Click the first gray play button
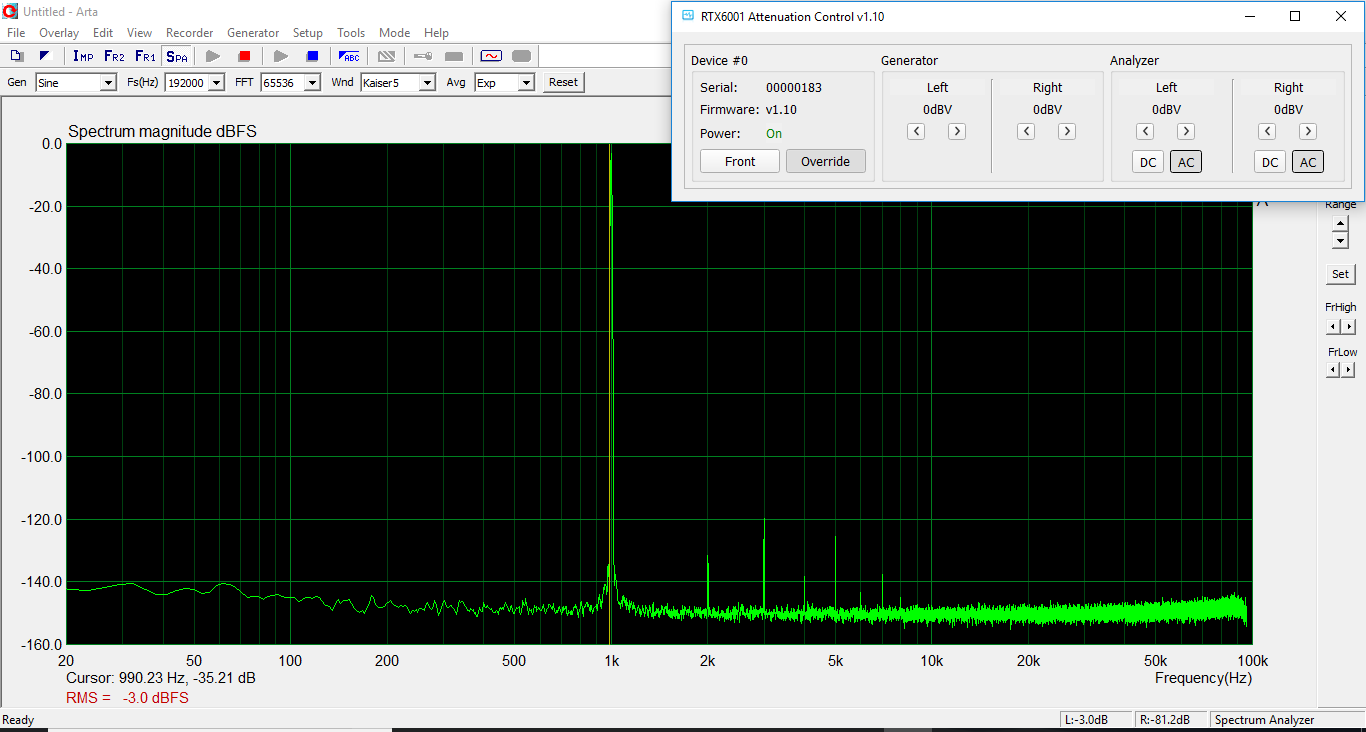Viewport: 1366px width, 732px height. point(213,56)
